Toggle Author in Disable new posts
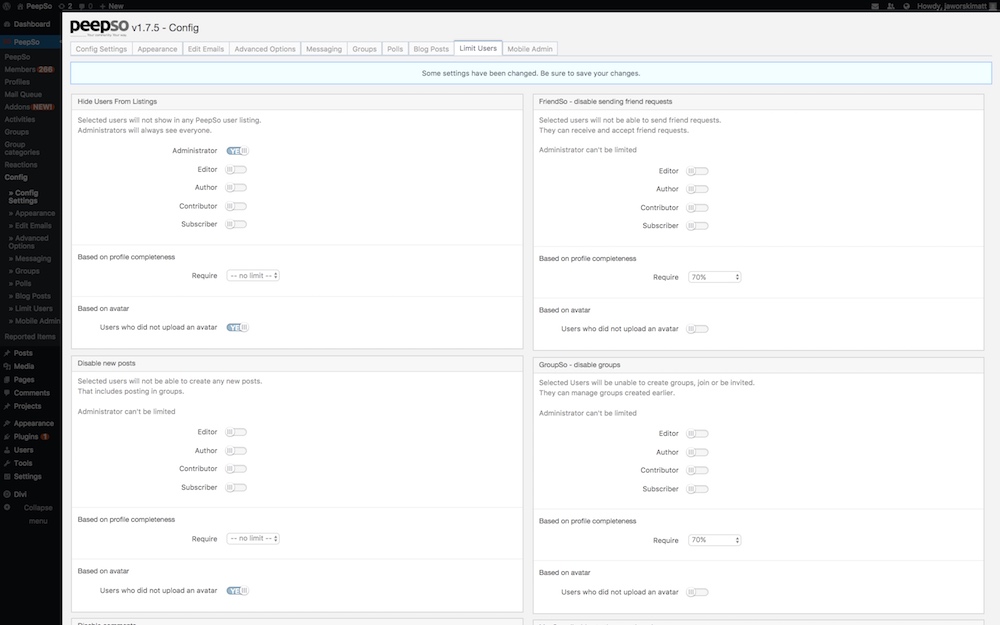Image resolution: width=1000 pixels, height=625 pixels. pos(236,451)
